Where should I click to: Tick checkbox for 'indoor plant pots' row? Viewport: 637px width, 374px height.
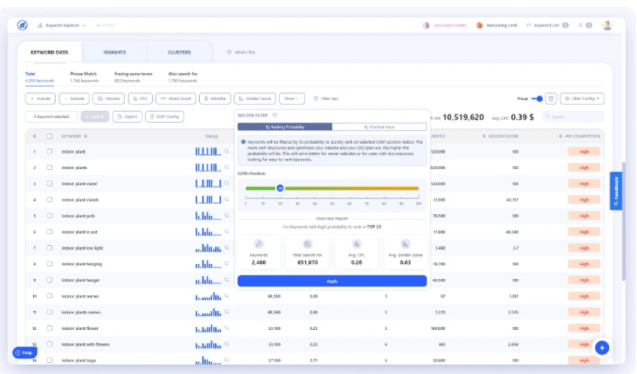[50, 216]
